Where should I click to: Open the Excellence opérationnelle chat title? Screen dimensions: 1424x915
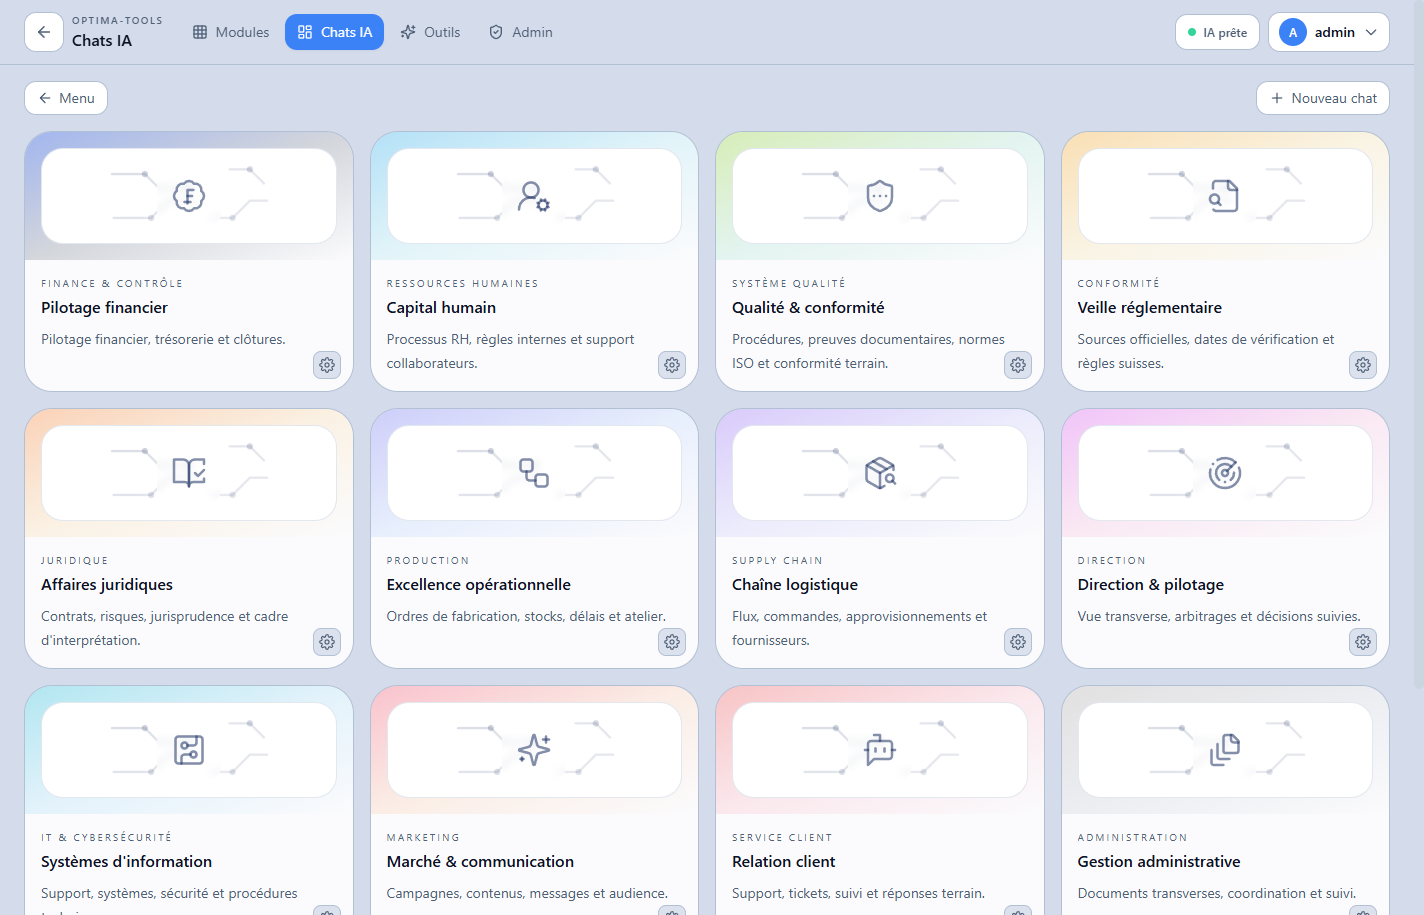(479, 585)
